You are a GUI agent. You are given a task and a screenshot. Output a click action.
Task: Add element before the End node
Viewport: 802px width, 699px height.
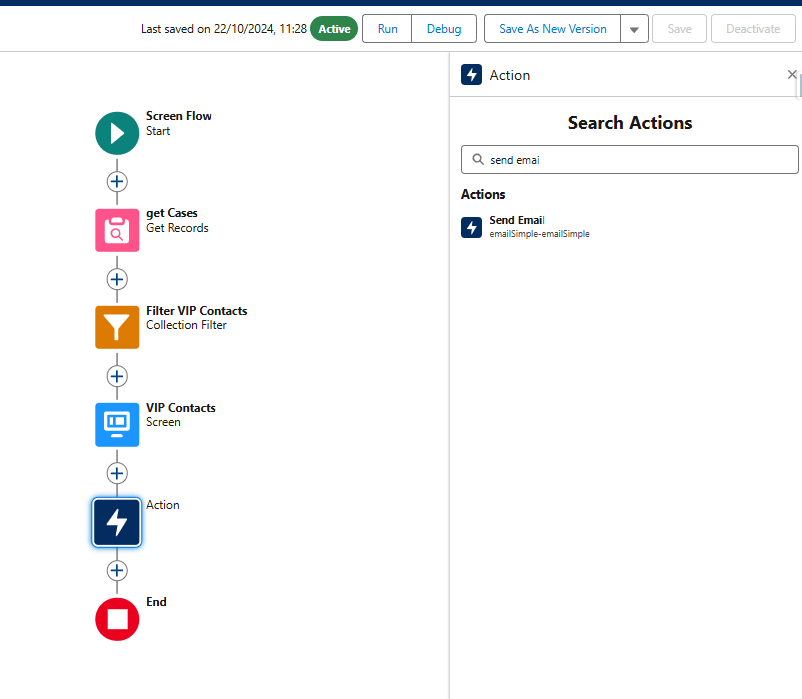point(117,570)
